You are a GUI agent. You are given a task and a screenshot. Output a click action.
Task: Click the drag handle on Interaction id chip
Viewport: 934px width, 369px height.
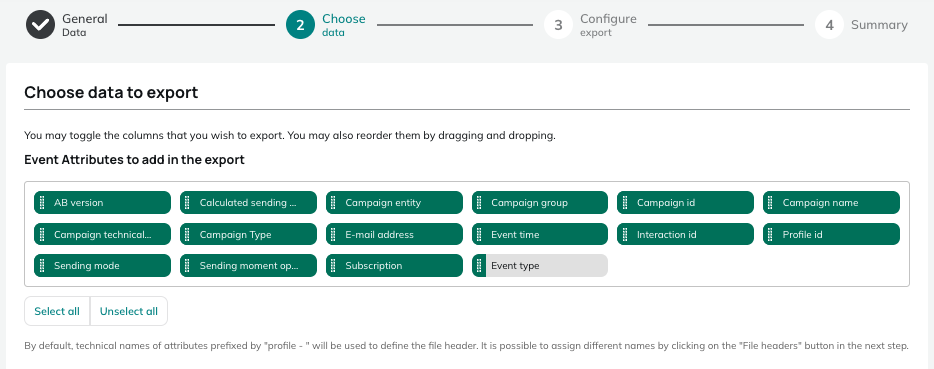[x=625, y=234]
